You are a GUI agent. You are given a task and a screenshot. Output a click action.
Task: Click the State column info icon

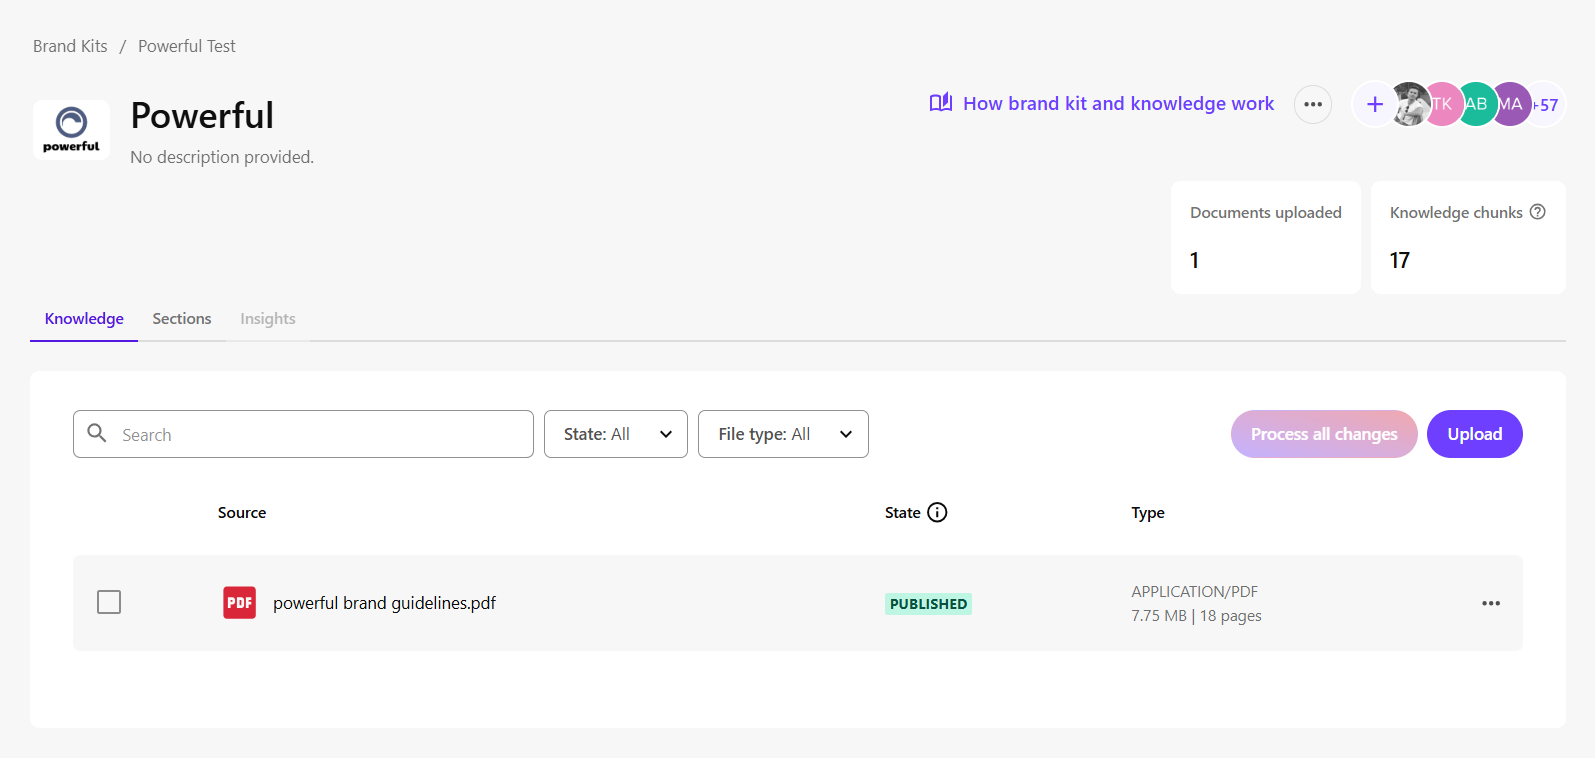coord(937,512)
